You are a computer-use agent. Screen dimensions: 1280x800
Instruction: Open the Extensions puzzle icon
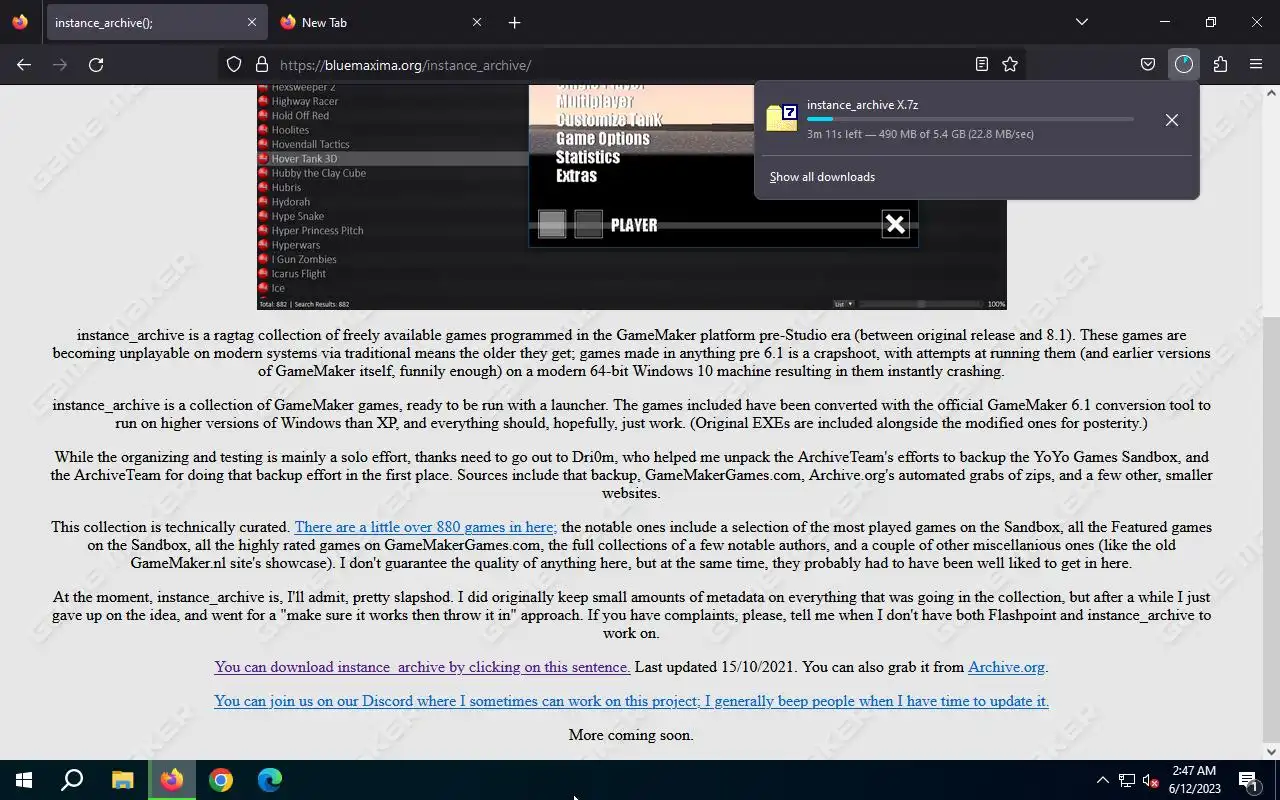(x=1220, y=64)
